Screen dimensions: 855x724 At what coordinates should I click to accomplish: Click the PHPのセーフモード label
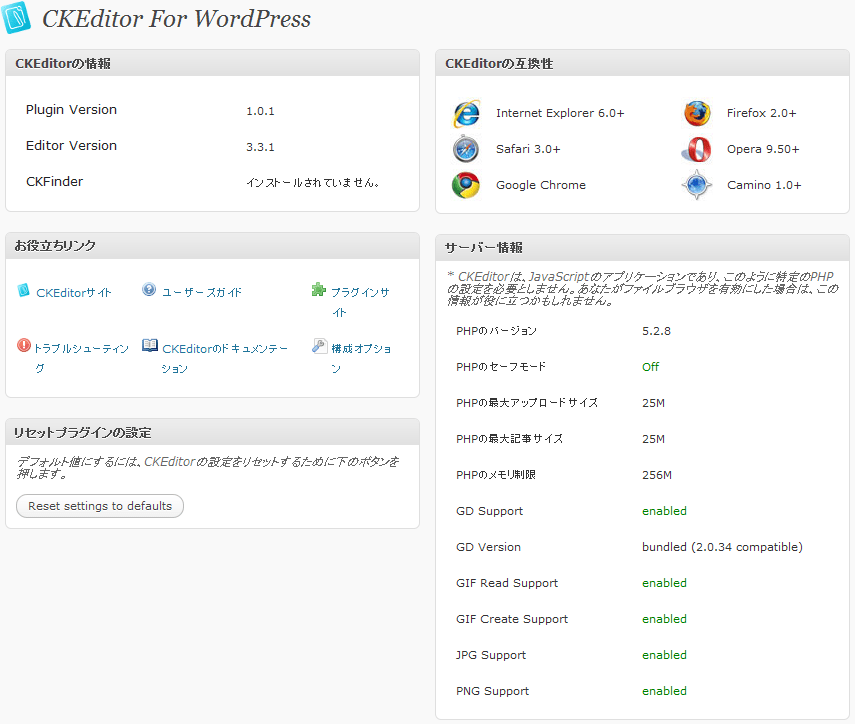[501, 367]
